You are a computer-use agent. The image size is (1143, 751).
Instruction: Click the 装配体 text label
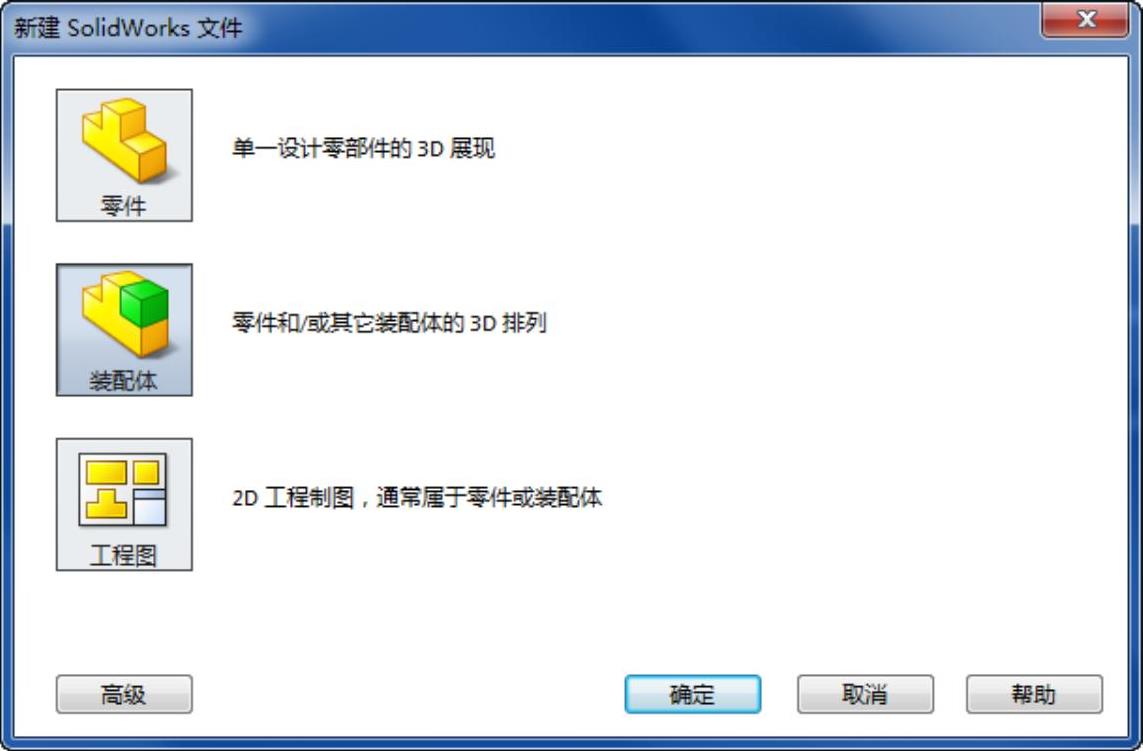click(x=123, y=380)
